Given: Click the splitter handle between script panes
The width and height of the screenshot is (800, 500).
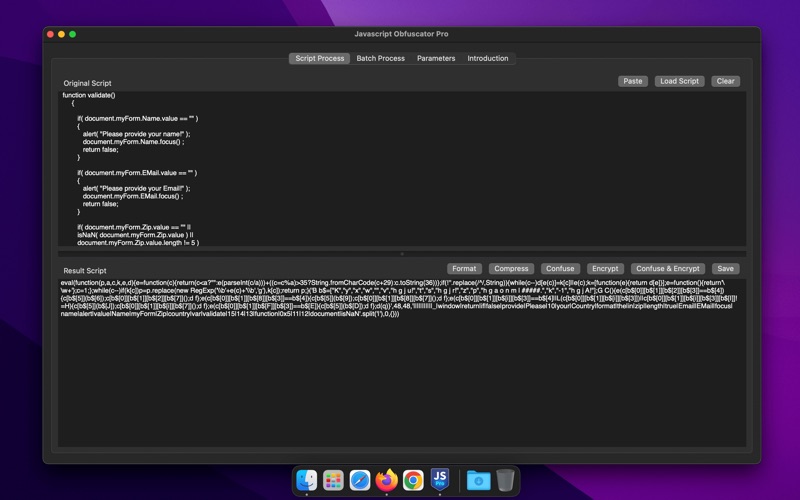Looking at the screenshot, I should click(402, 254).
